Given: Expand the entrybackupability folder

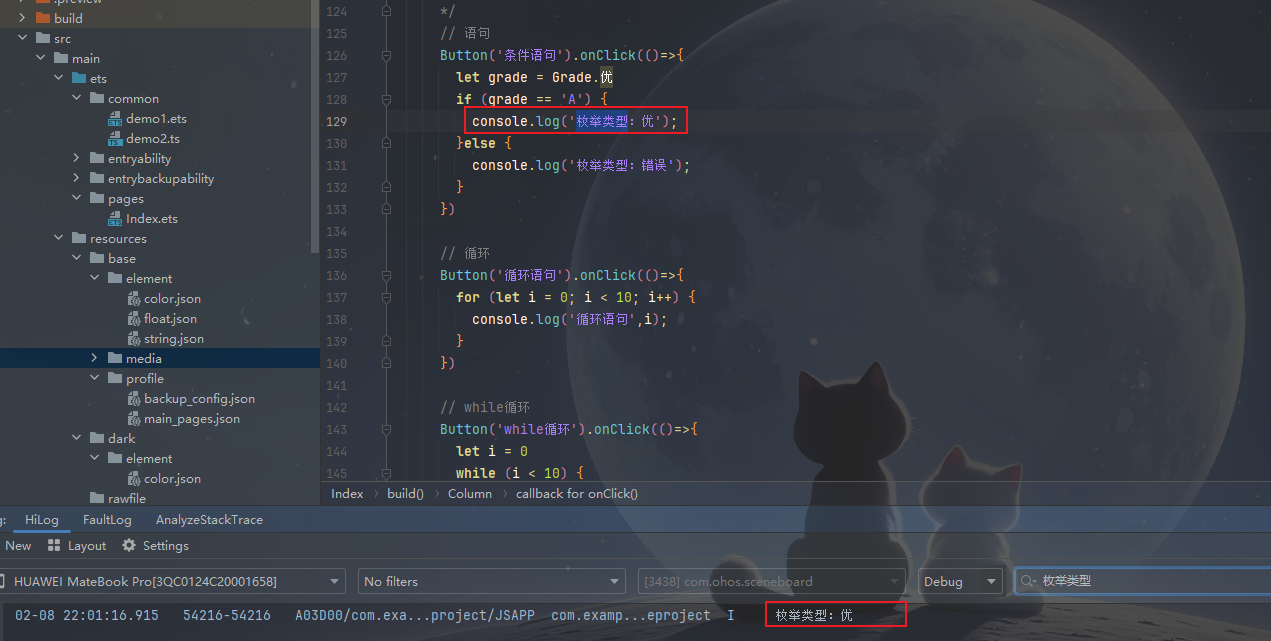Looking at the screenshot, I should pos(77,178).
